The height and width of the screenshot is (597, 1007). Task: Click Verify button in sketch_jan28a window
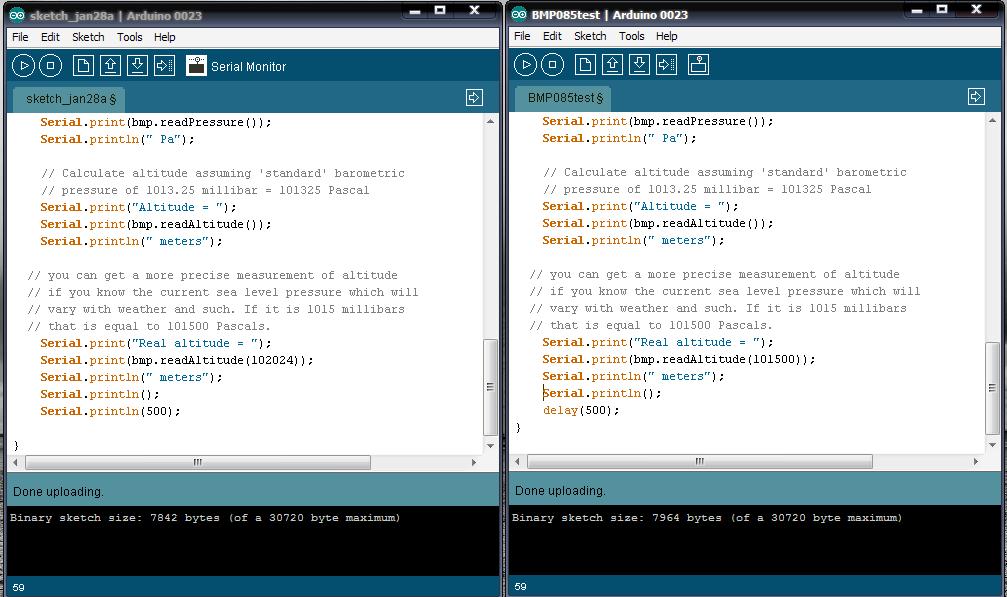(x=23, y=65)
